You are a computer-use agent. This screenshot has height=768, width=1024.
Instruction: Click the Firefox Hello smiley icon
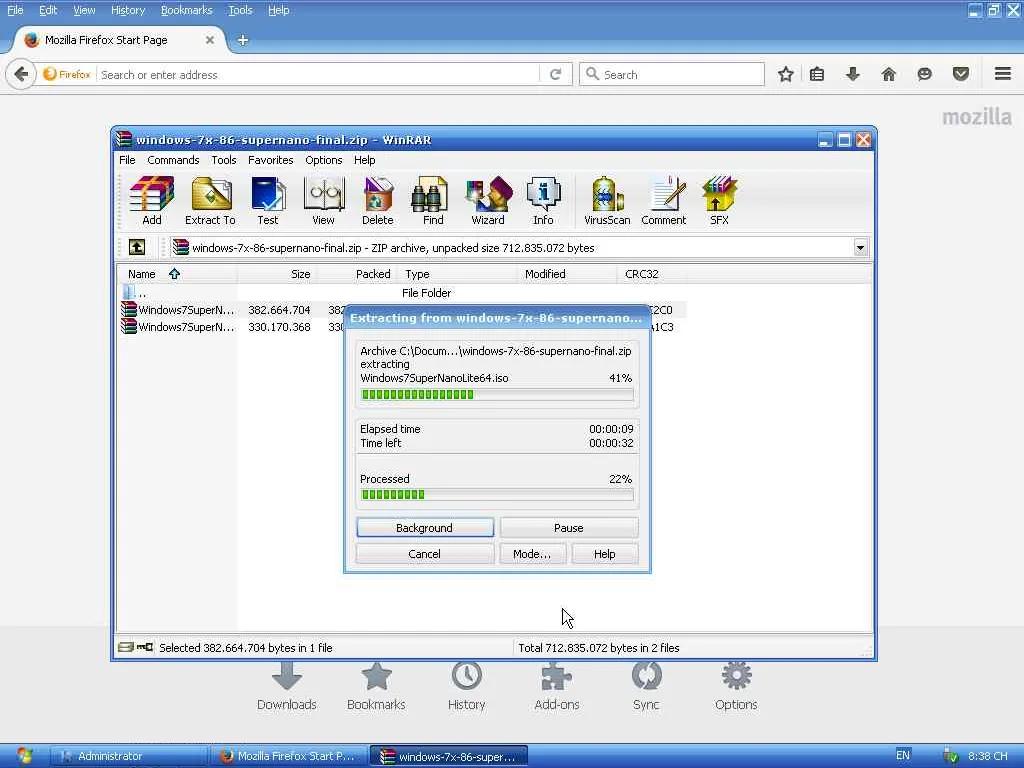[x=925, y=74]
